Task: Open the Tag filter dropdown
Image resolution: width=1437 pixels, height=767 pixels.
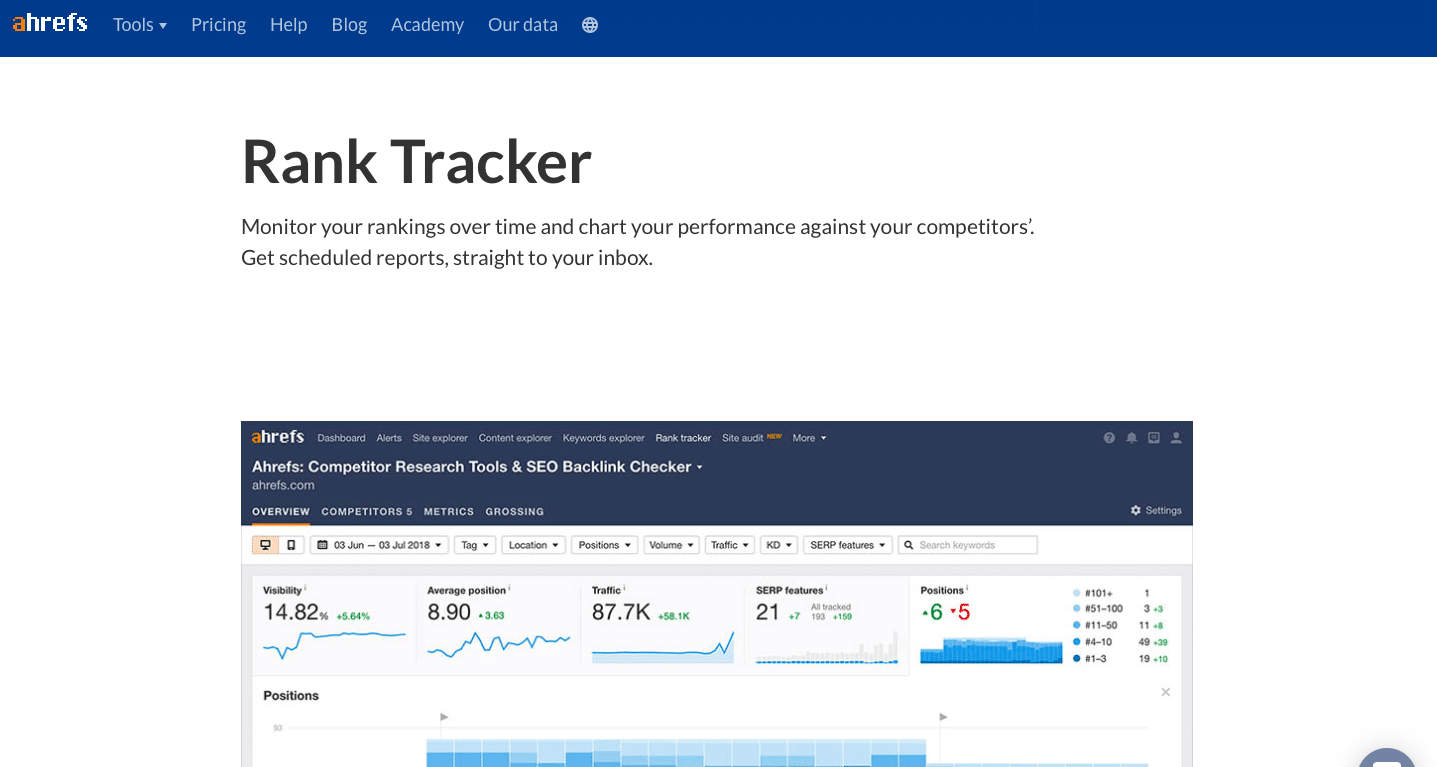Action: click(x=475, y=545)
